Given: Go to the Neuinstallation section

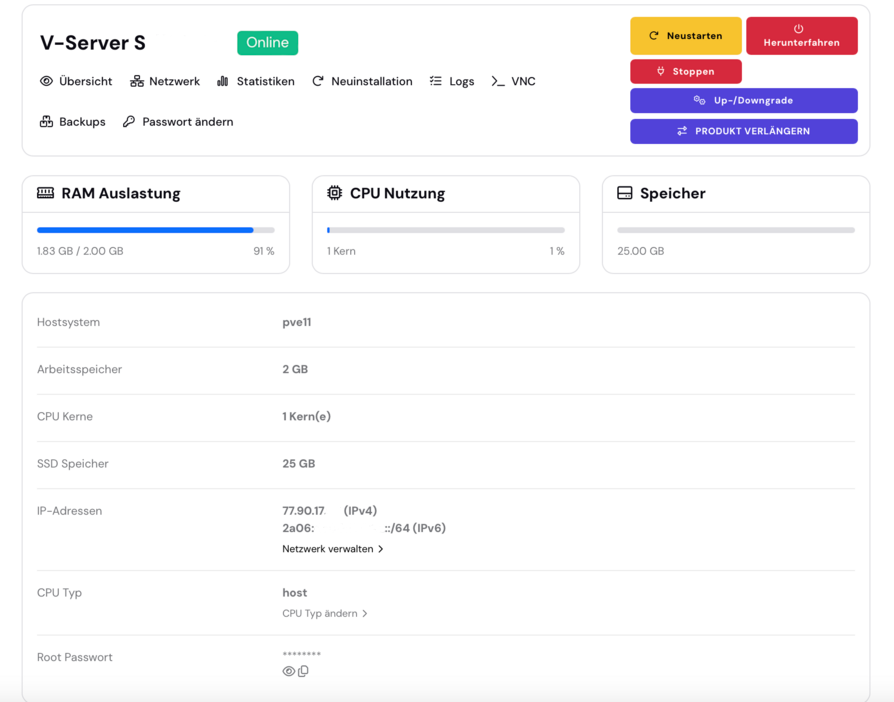Looking at the screenshot, I should [x=362, y=81].
